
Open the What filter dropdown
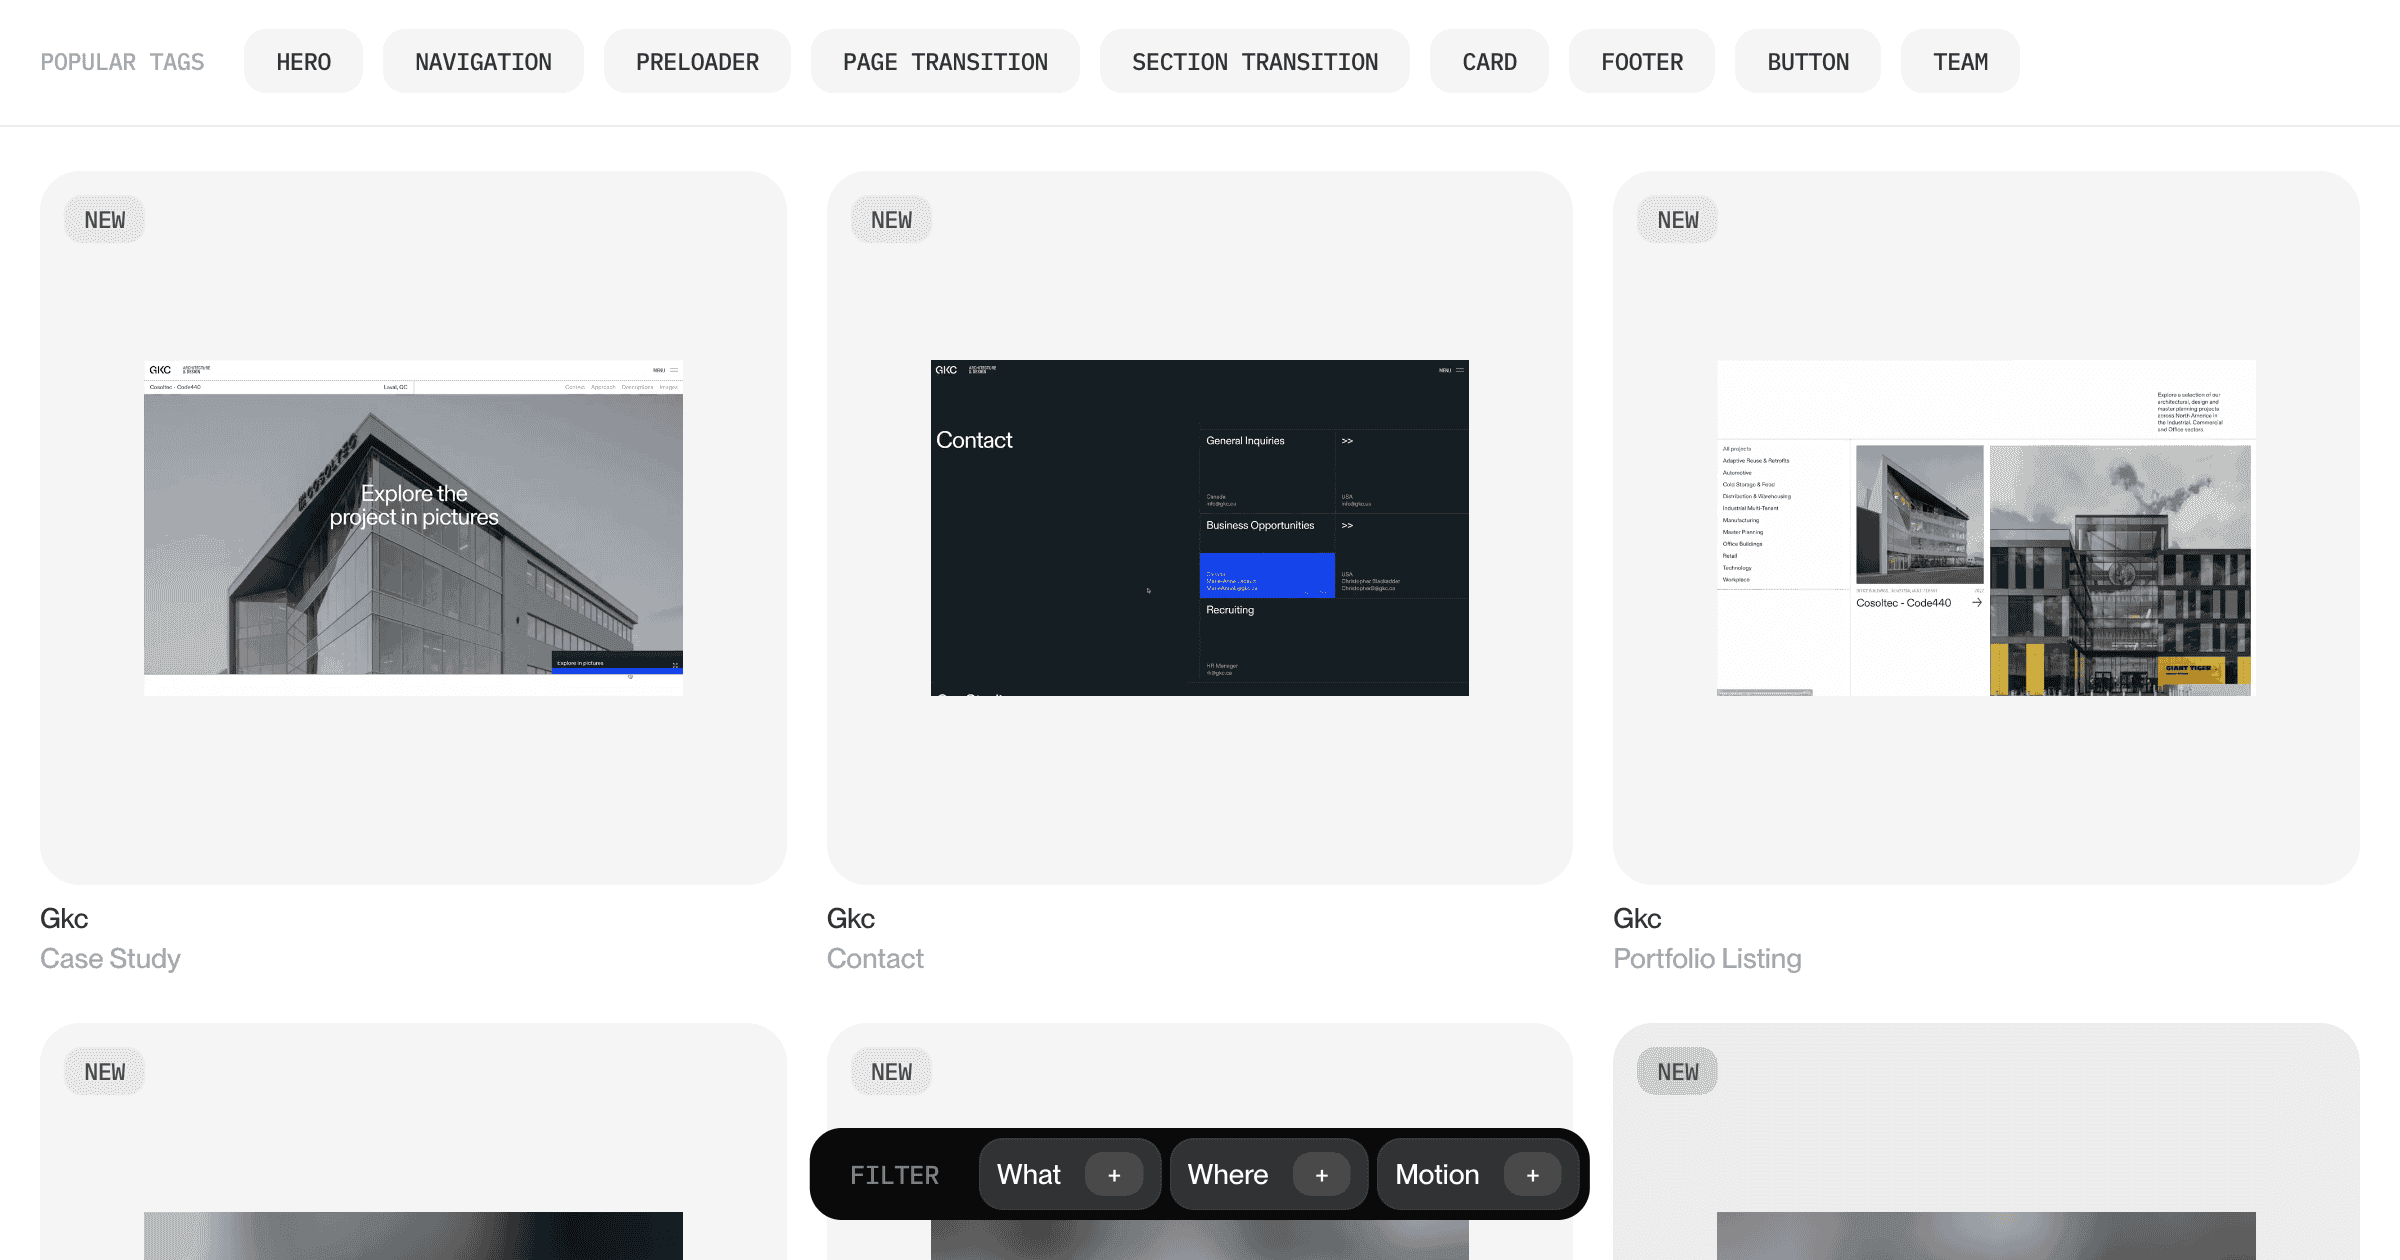click(x=1029, y=1175)
